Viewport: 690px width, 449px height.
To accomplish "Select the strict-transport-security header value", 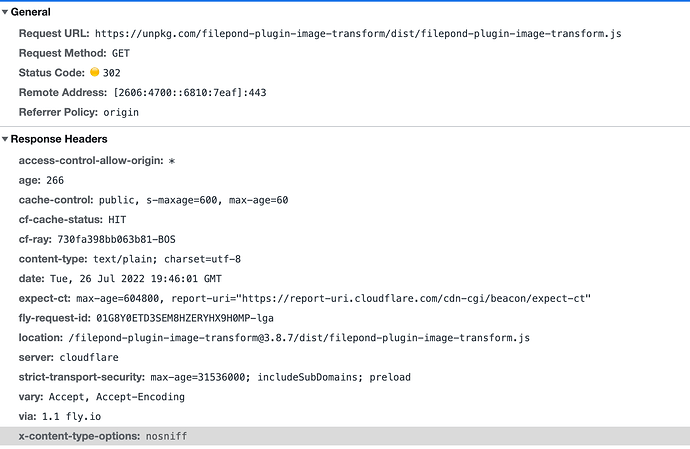I will coord(280,377).
